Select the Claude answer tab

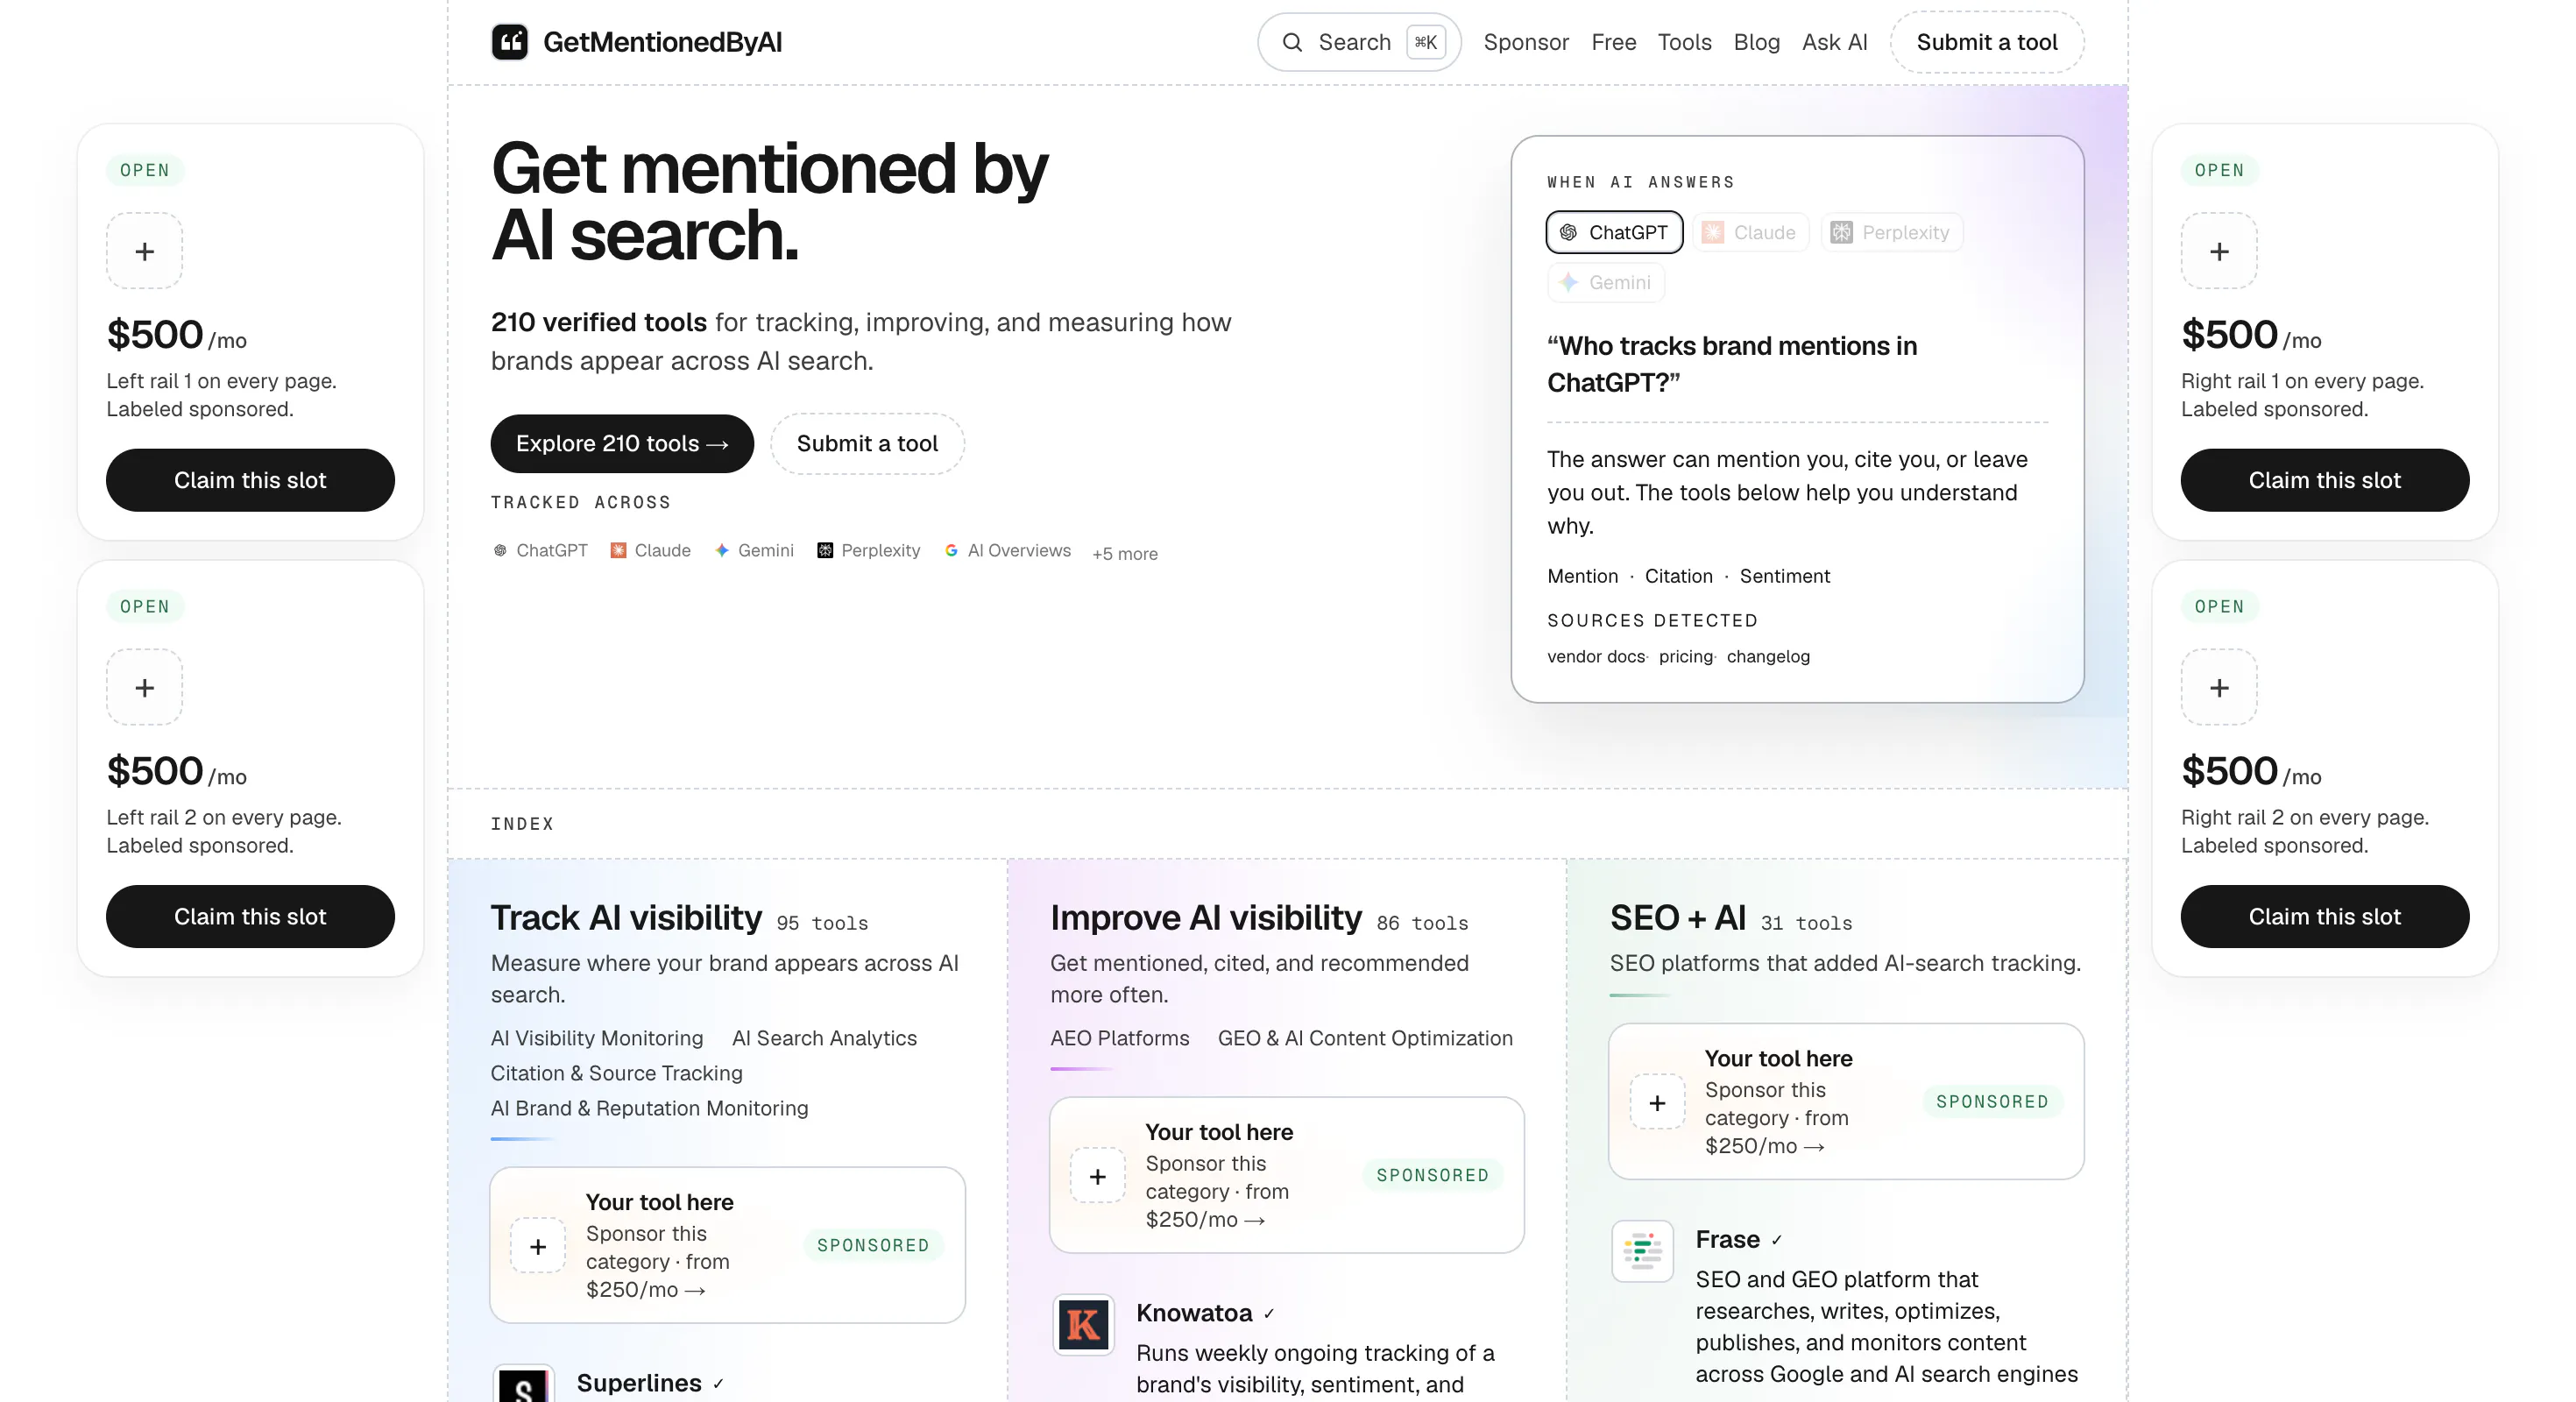[1750, 232]
